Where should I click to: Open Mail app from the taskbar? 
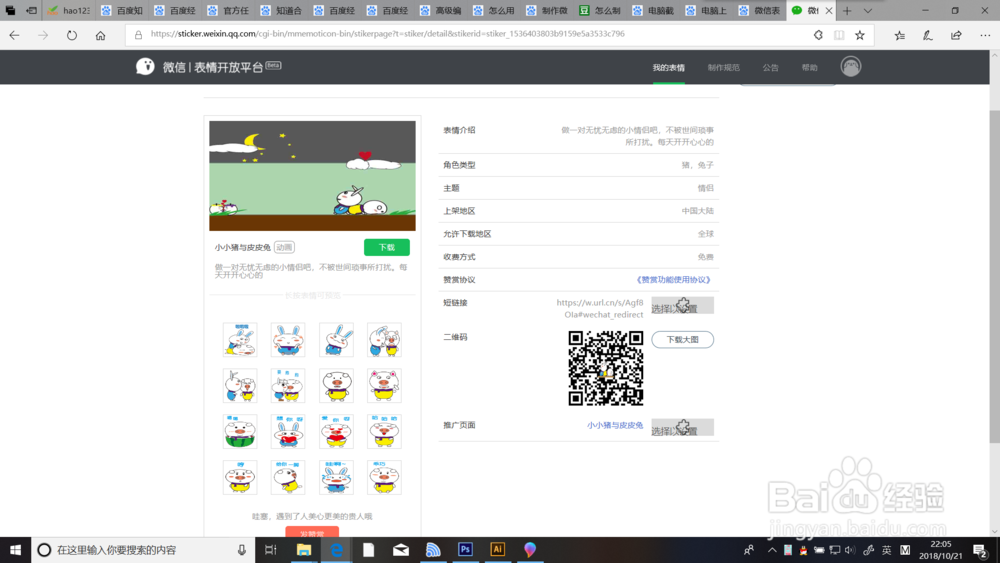click(401, 550)
